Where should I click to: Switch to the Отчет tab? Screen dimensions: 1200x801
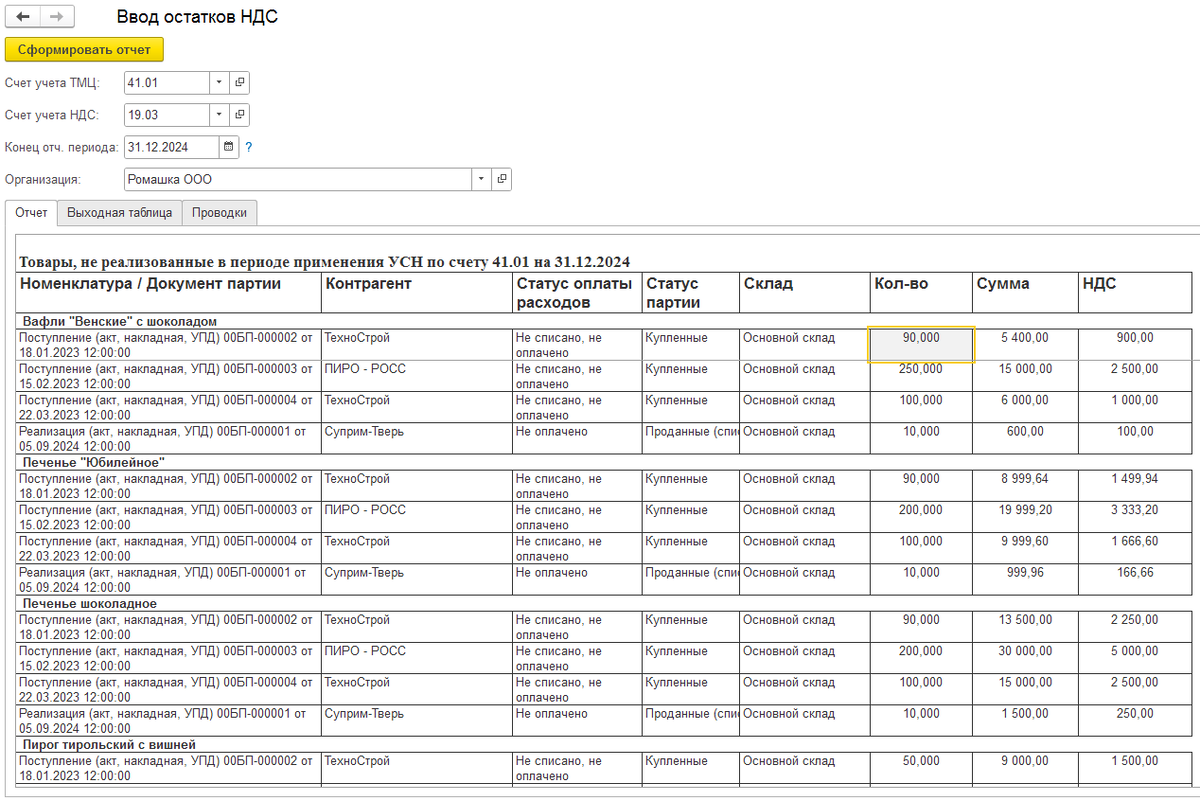(31, 212)
